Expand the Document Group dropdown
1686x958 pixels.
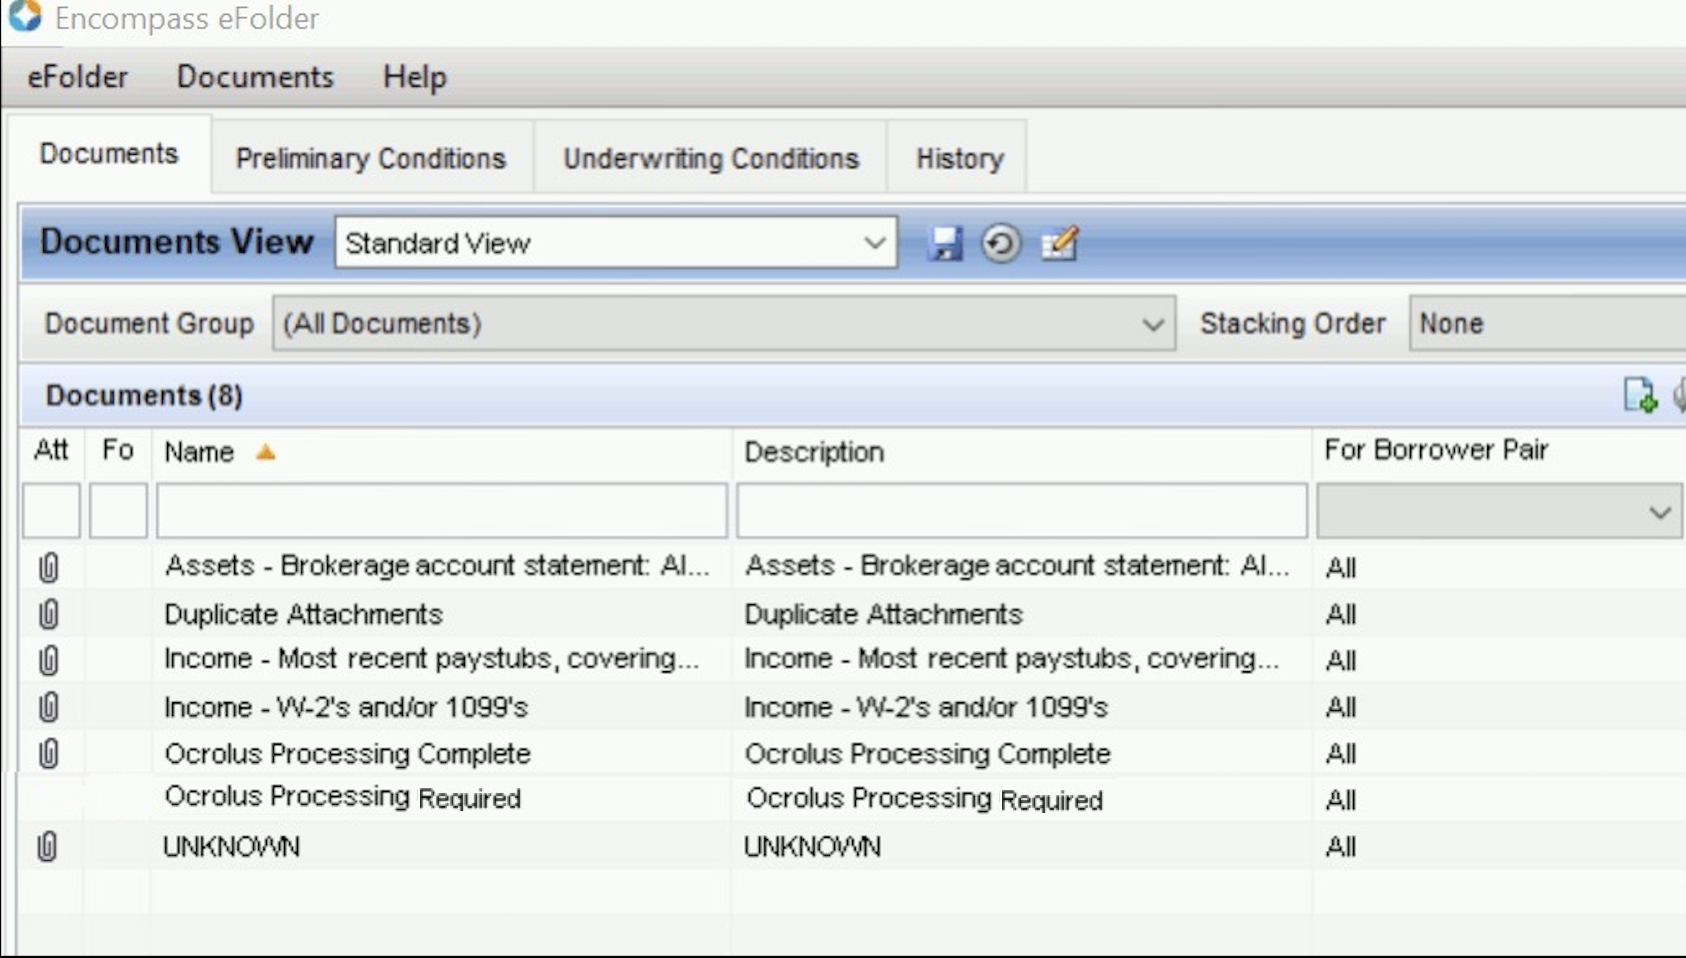(724, 323)
